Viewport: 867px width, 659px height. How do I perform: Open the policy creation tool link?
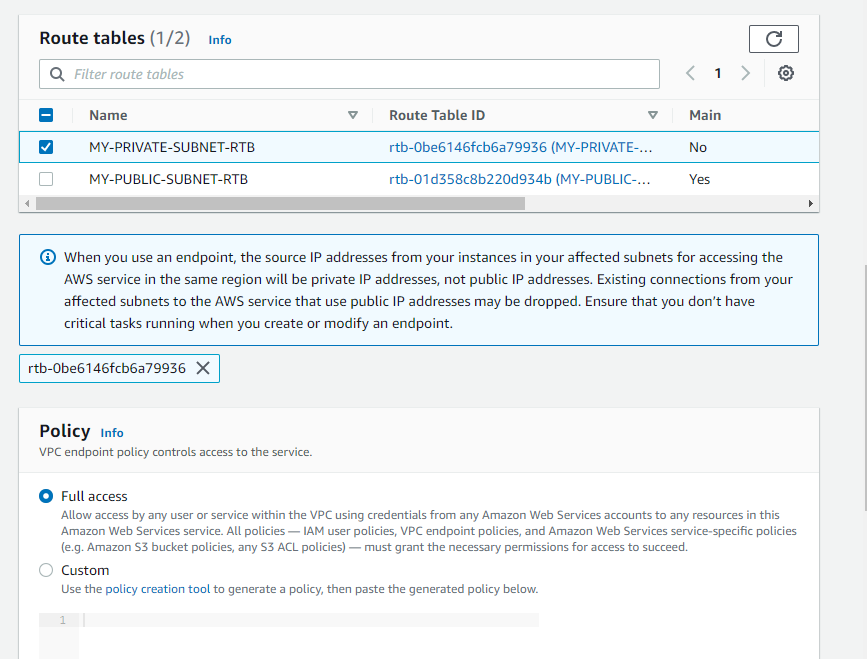[158, 589]
